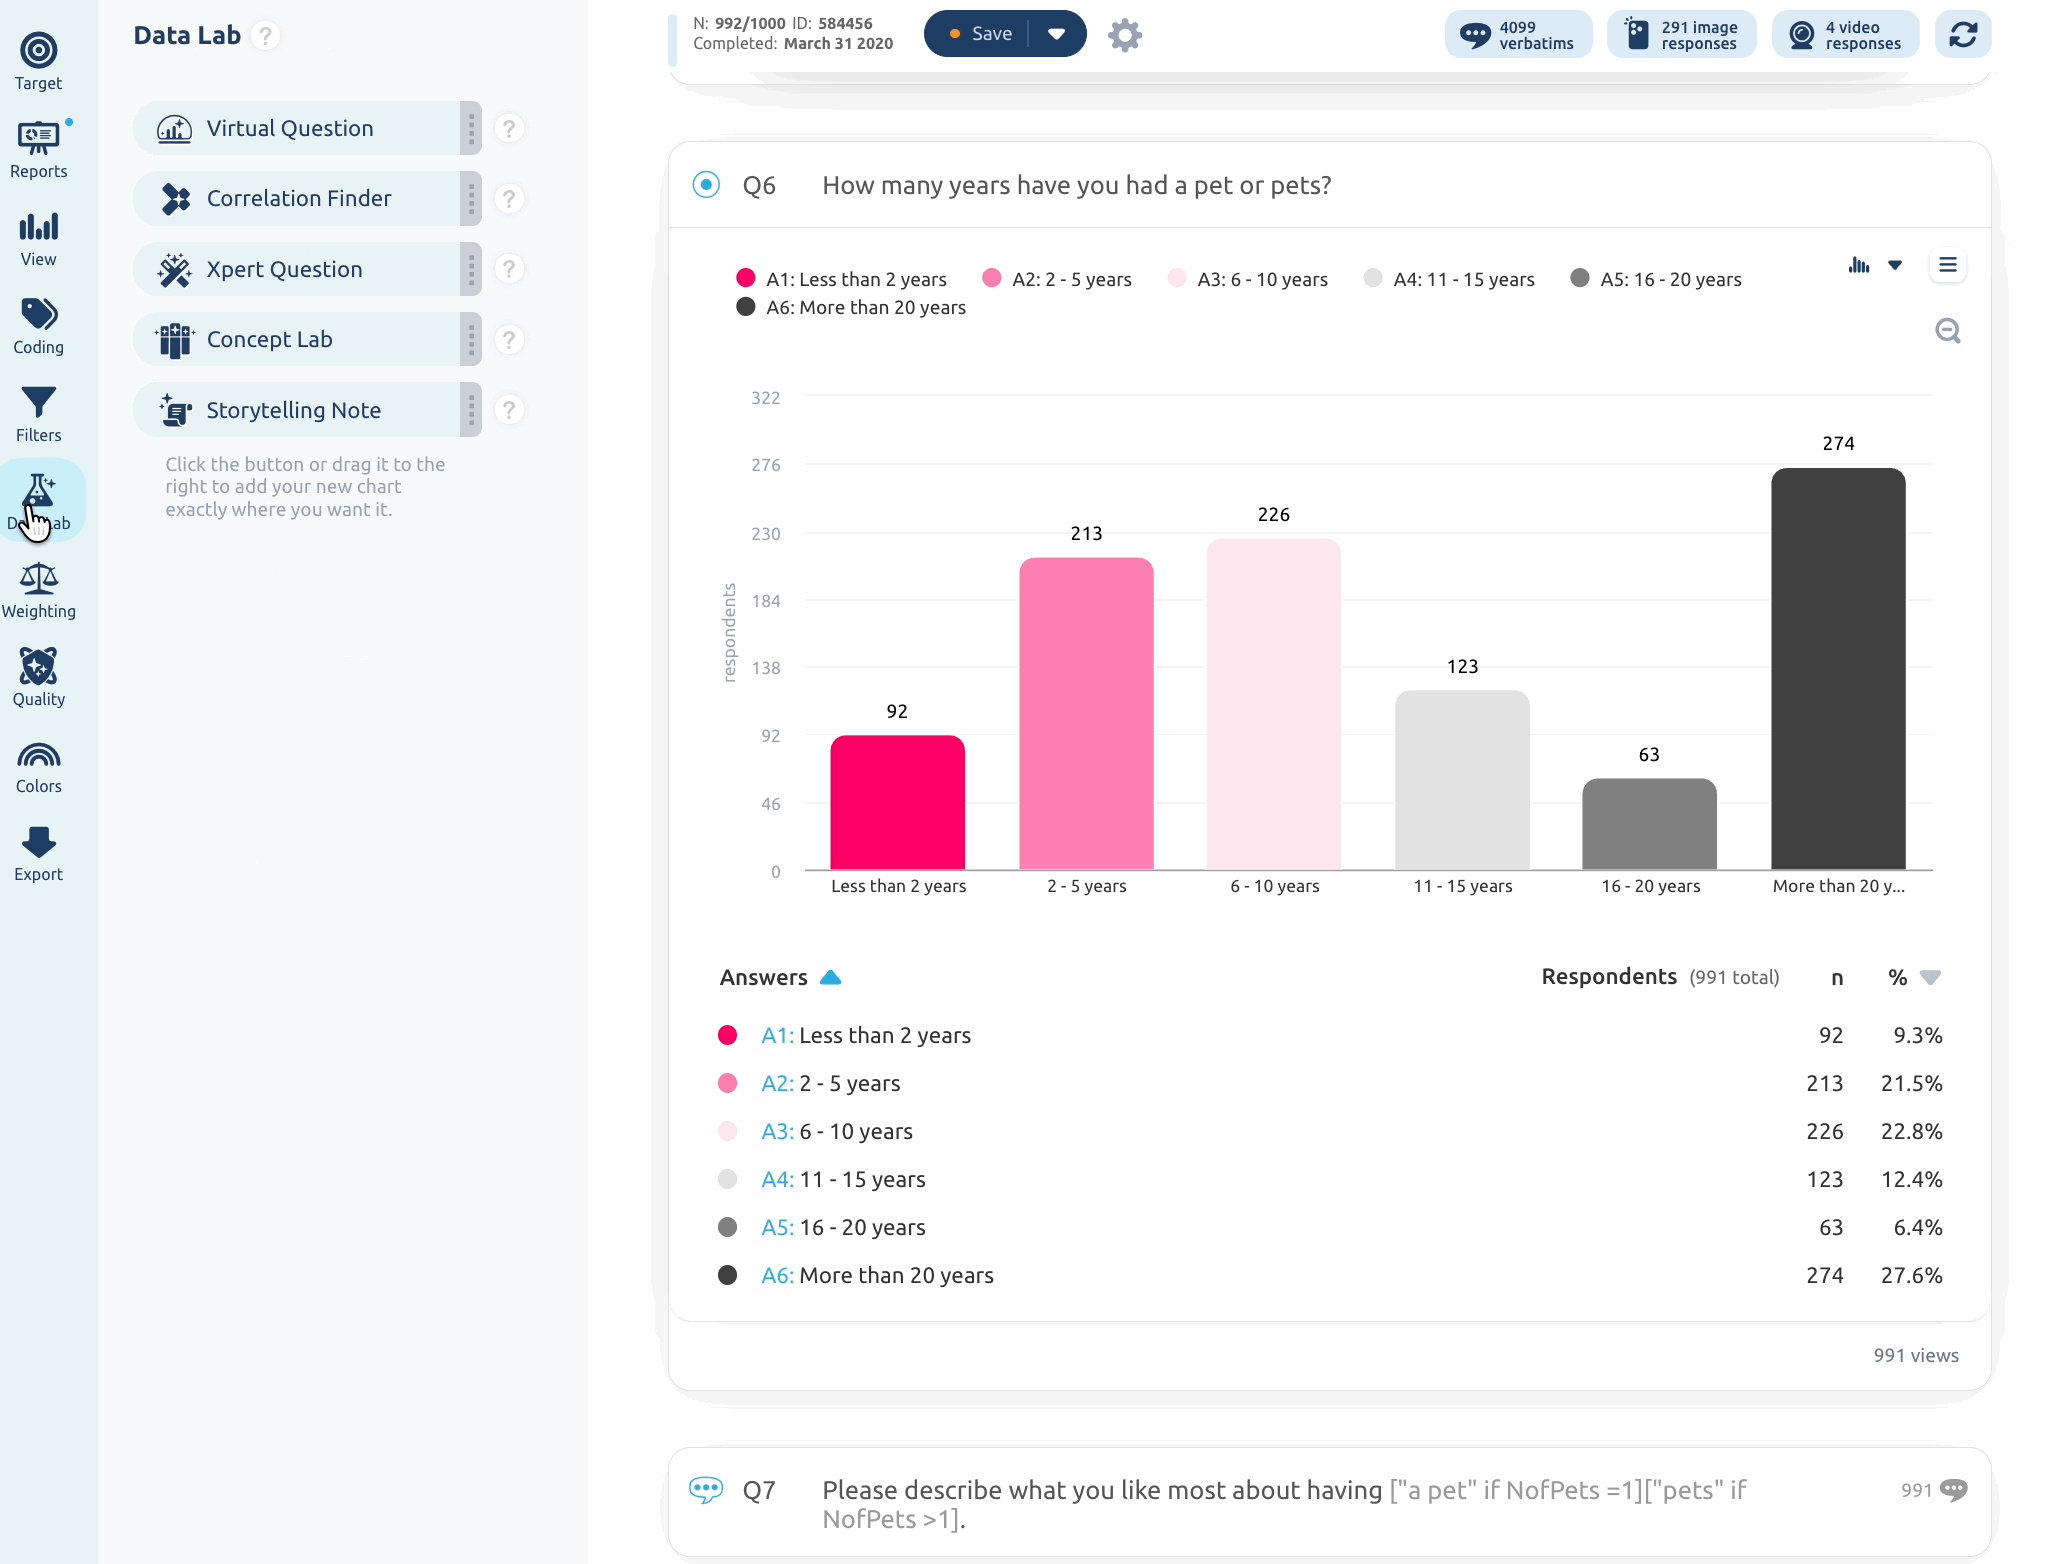Open 4099 verbatims
Screen dimensions: 2050x1564
point(1518,35)
